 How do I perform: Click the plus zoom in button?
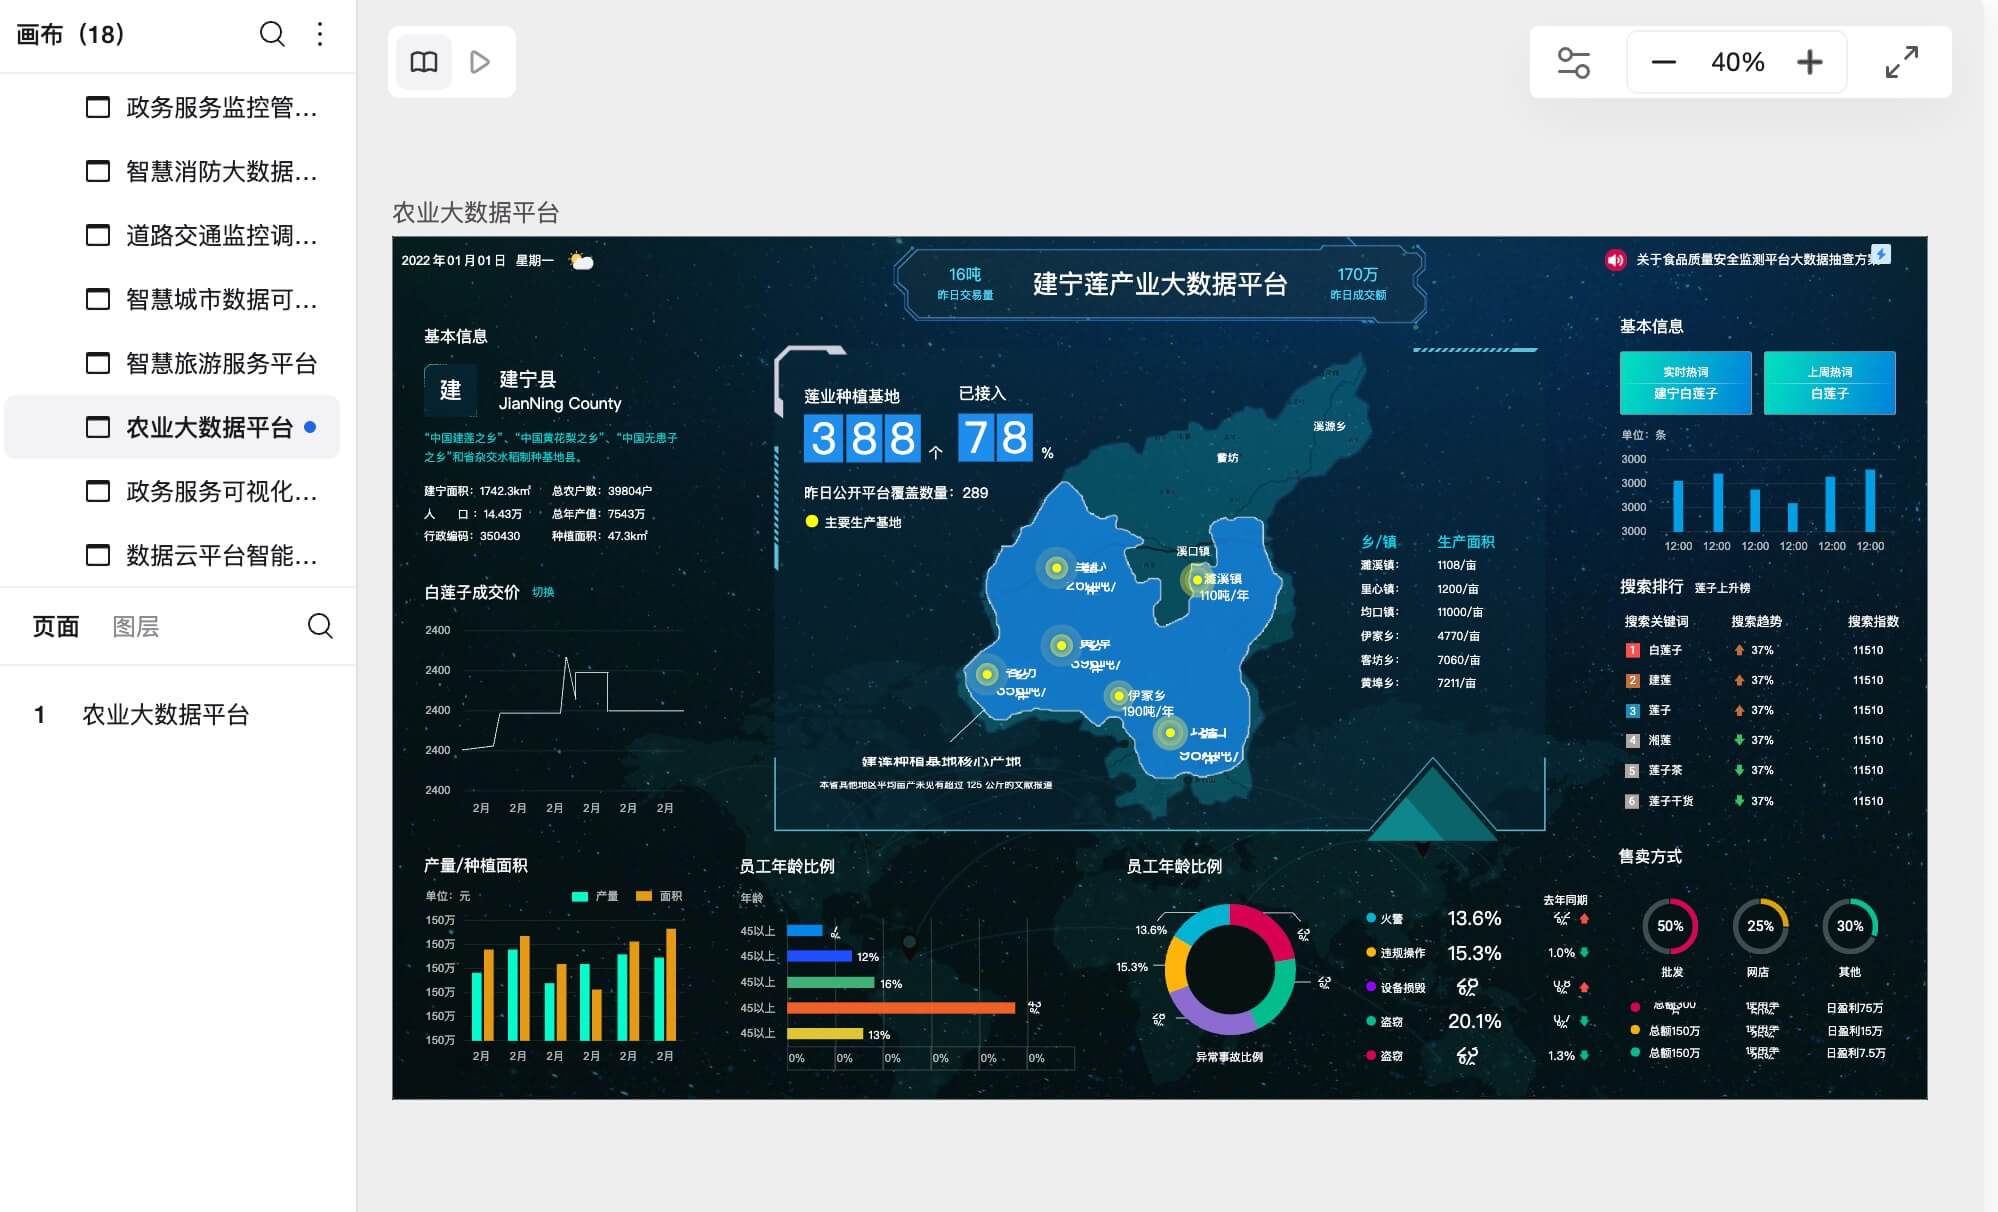(1809, 62)
